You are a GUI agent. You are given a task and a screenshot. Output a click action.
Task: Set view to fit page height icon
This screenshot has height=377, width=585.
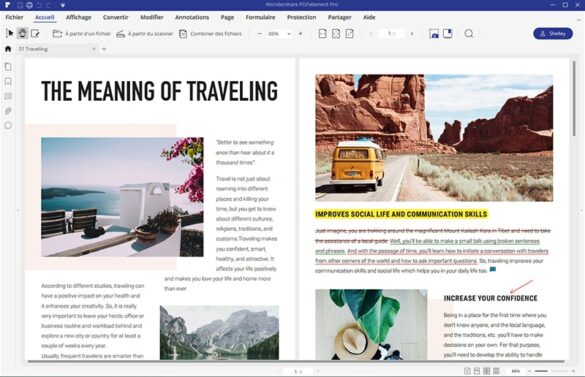click(322, 34)
